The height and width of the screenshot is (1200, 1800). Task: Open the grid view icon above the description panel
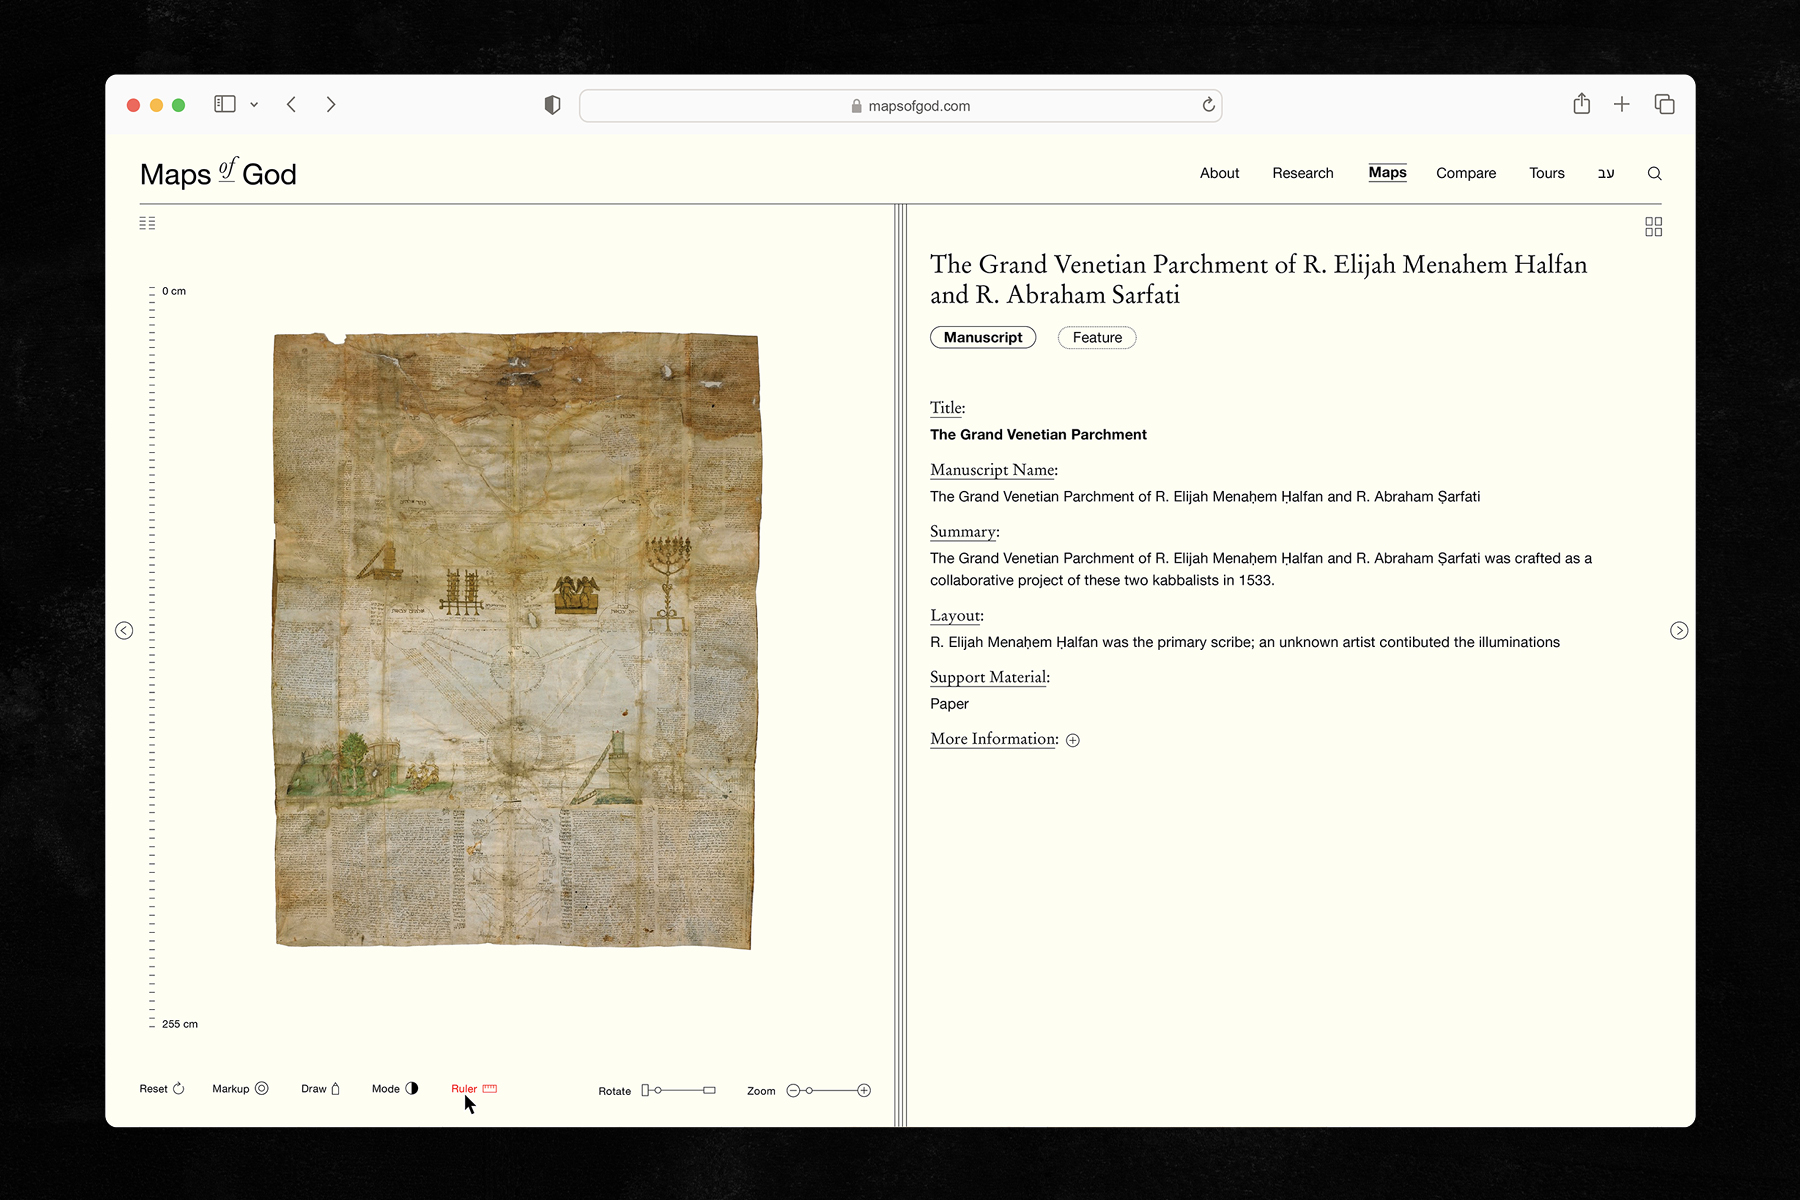pyautogui.click(x=1654, y=227)
